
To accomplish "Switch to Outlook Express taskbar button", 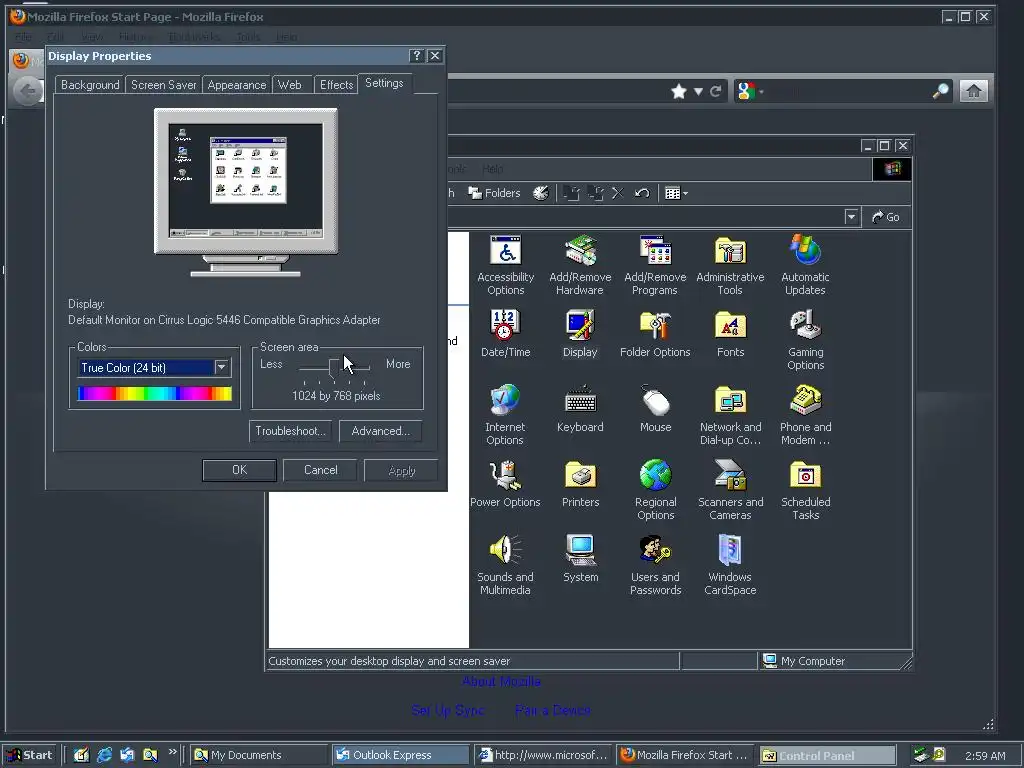I will (x=400, y=755).
